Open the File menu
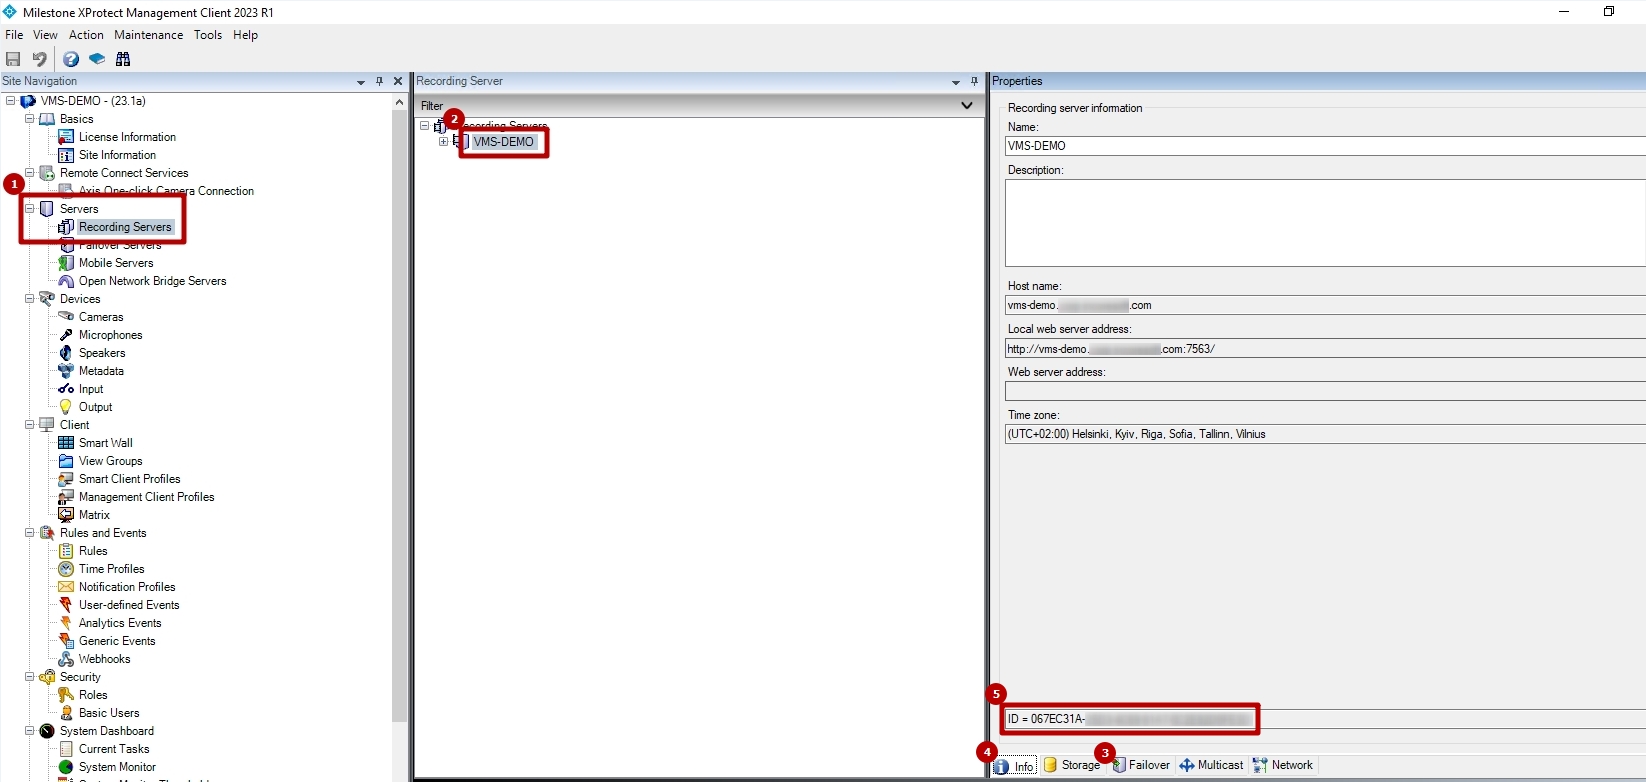1646x782 pixels. [14, 35]
